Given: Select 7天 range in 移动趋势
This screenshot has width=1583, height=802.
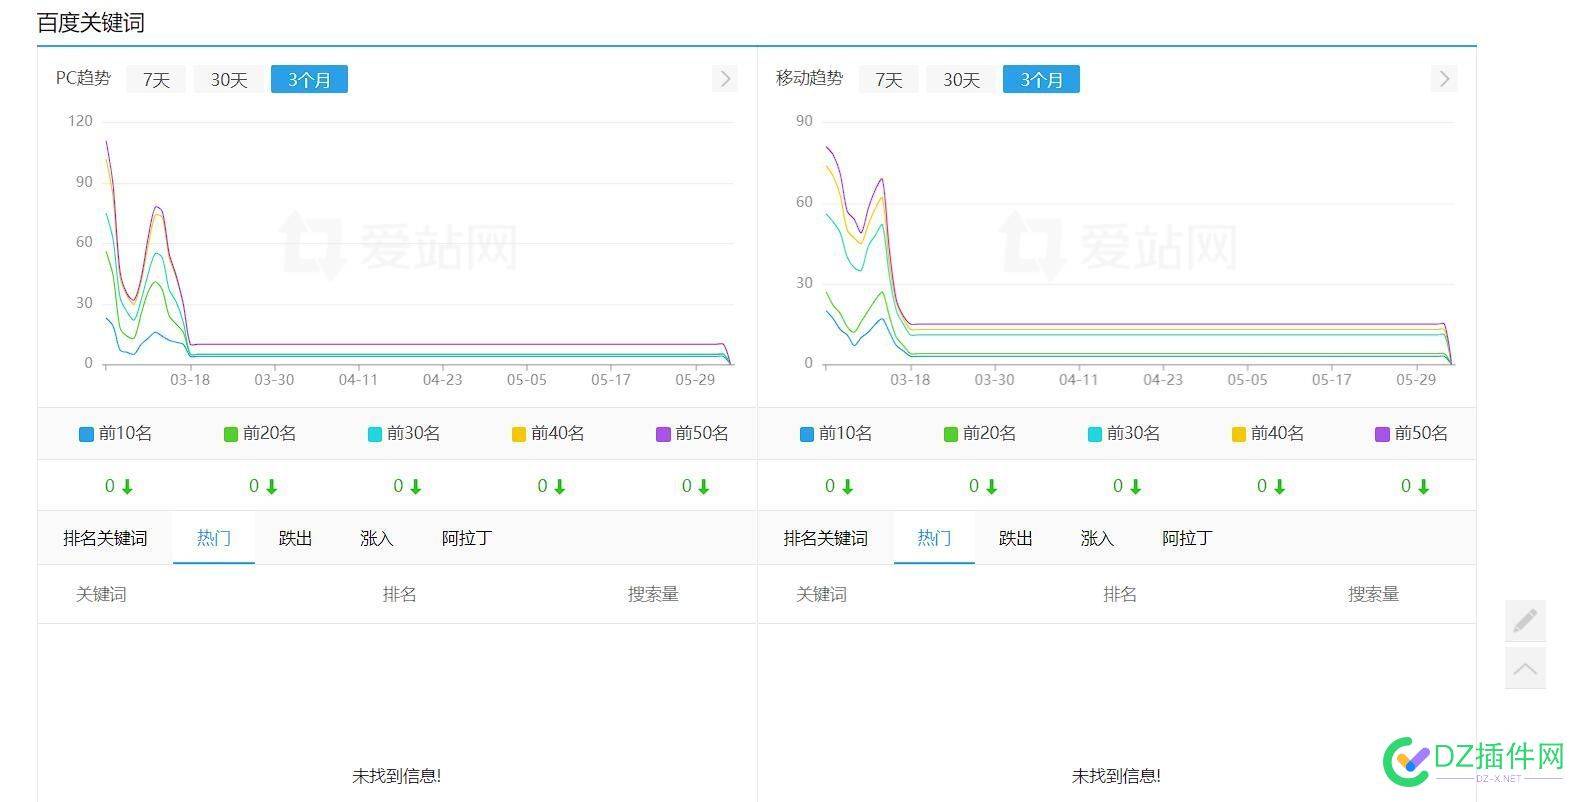Looking at the screenshot, I should [x=888, y=80].
